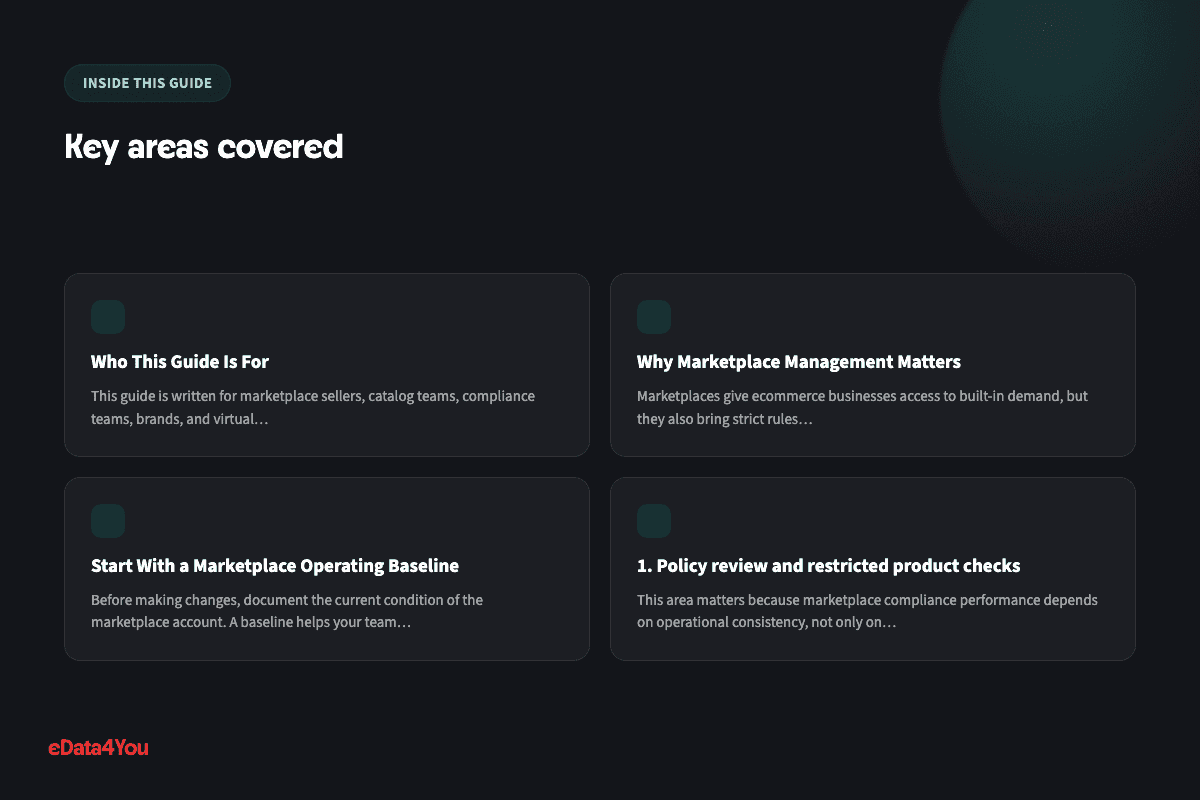Click the 'Inside This Guide' badge

point(147,83)
